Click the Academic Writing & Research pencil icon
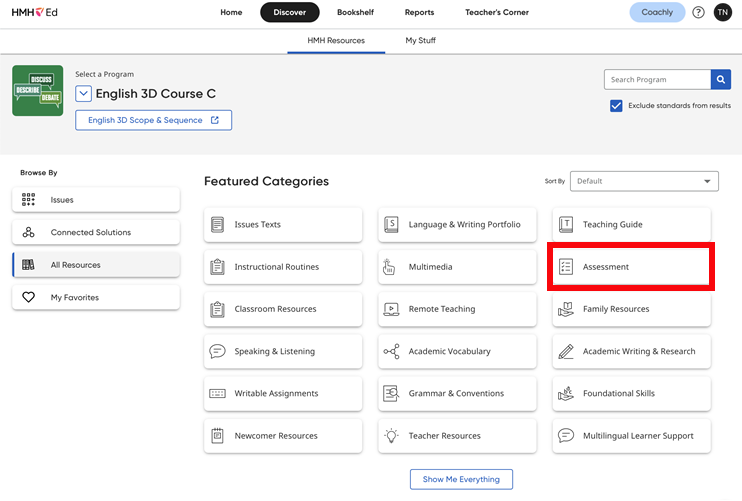This screenshot has height=501, width=742. point(565,351)
